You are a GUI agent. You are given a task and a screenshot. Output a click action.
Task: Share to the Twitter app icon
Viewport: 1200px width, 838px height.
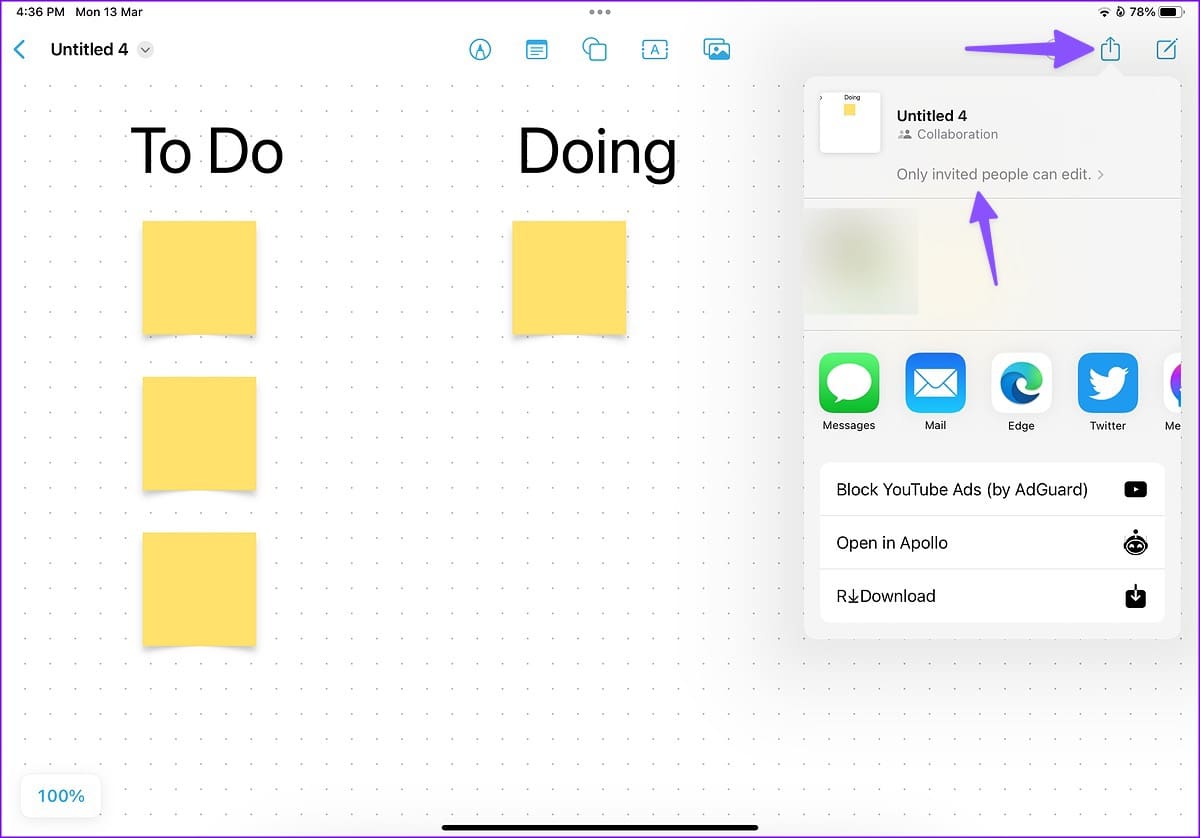click(1108, 383)
